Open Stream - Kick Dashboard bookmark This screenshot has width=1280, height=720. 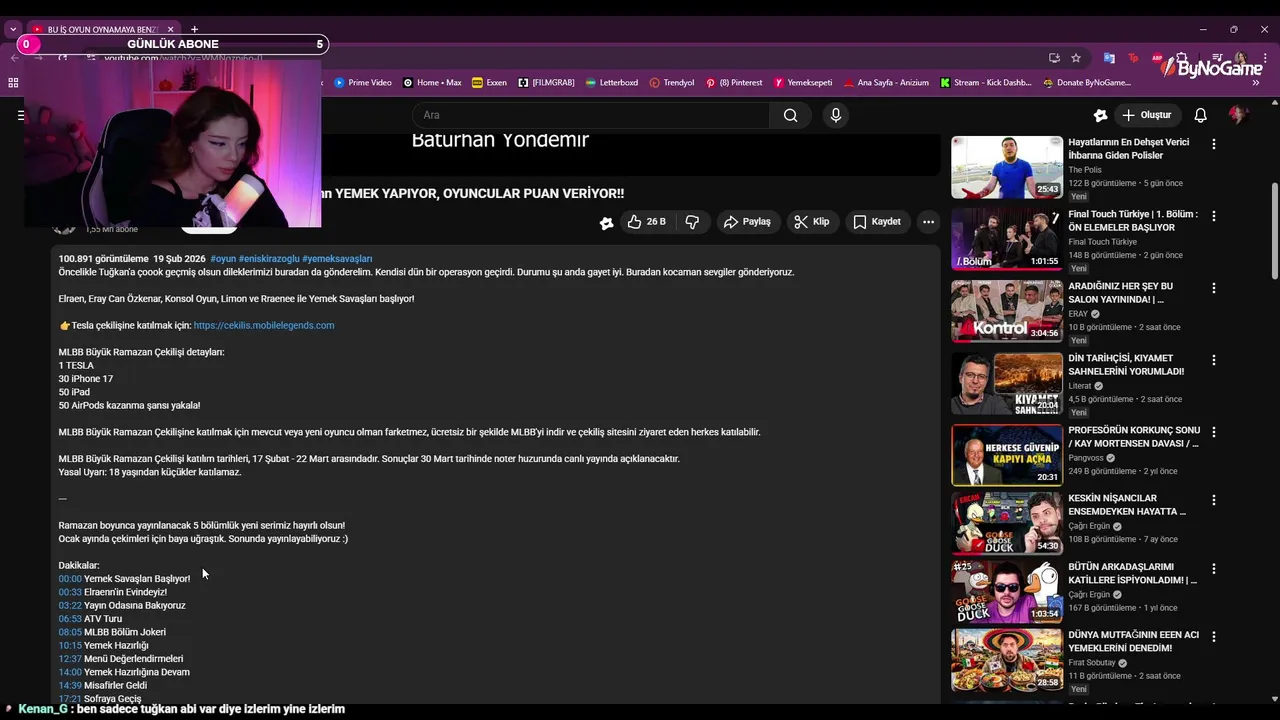pyautogui.click(x=985, y=83)
